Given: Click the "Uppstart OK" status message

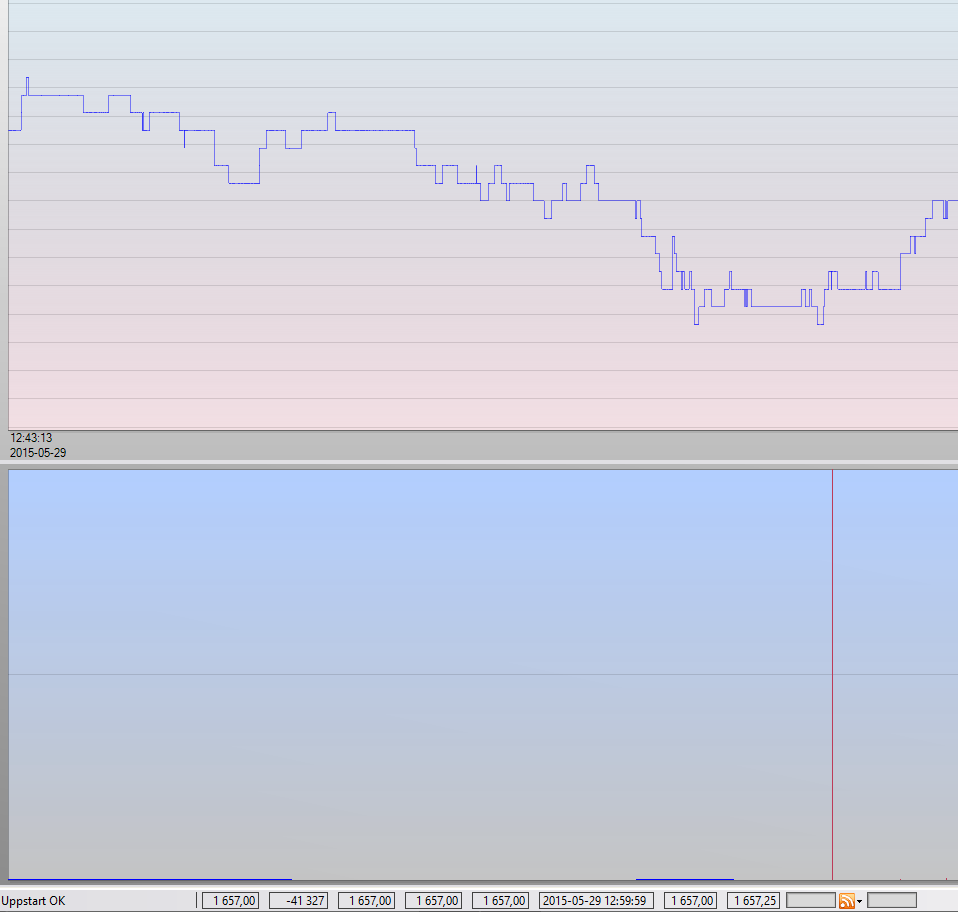Looking at the screenshot, I should 33,901.
